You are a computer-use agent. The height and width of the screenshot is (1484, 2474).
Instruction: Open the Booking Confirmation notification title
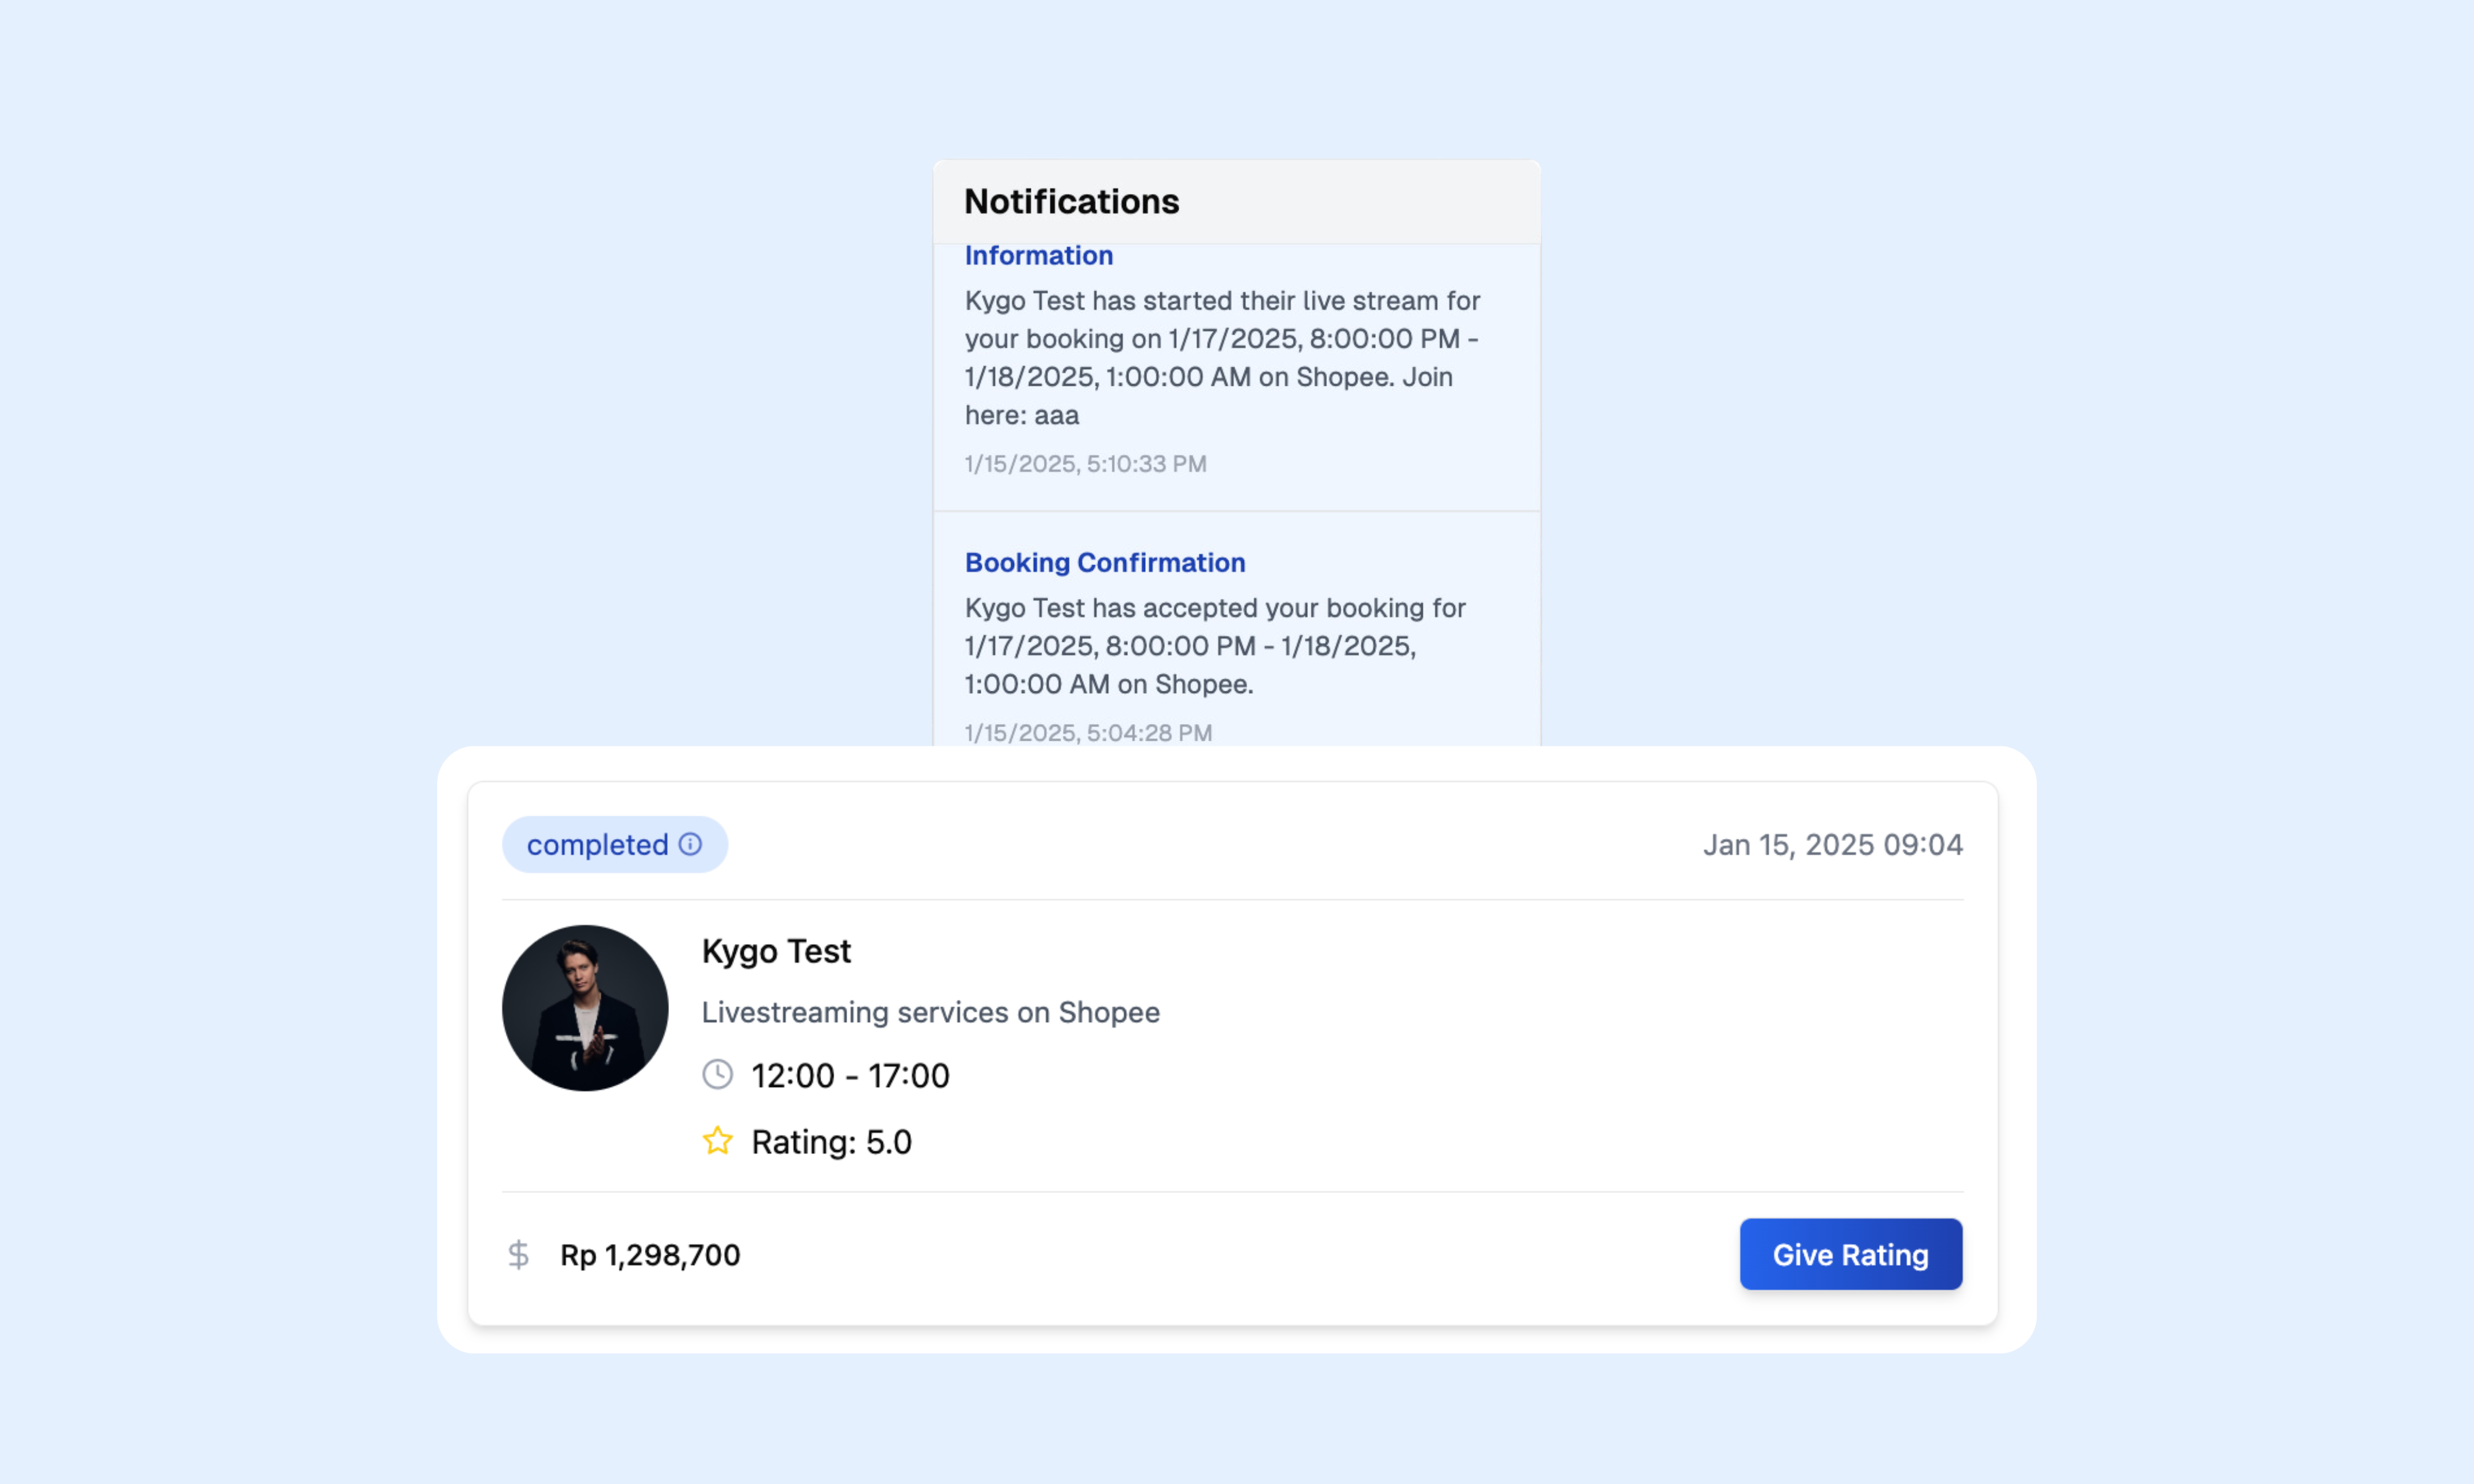click(x=1105, y=562)
